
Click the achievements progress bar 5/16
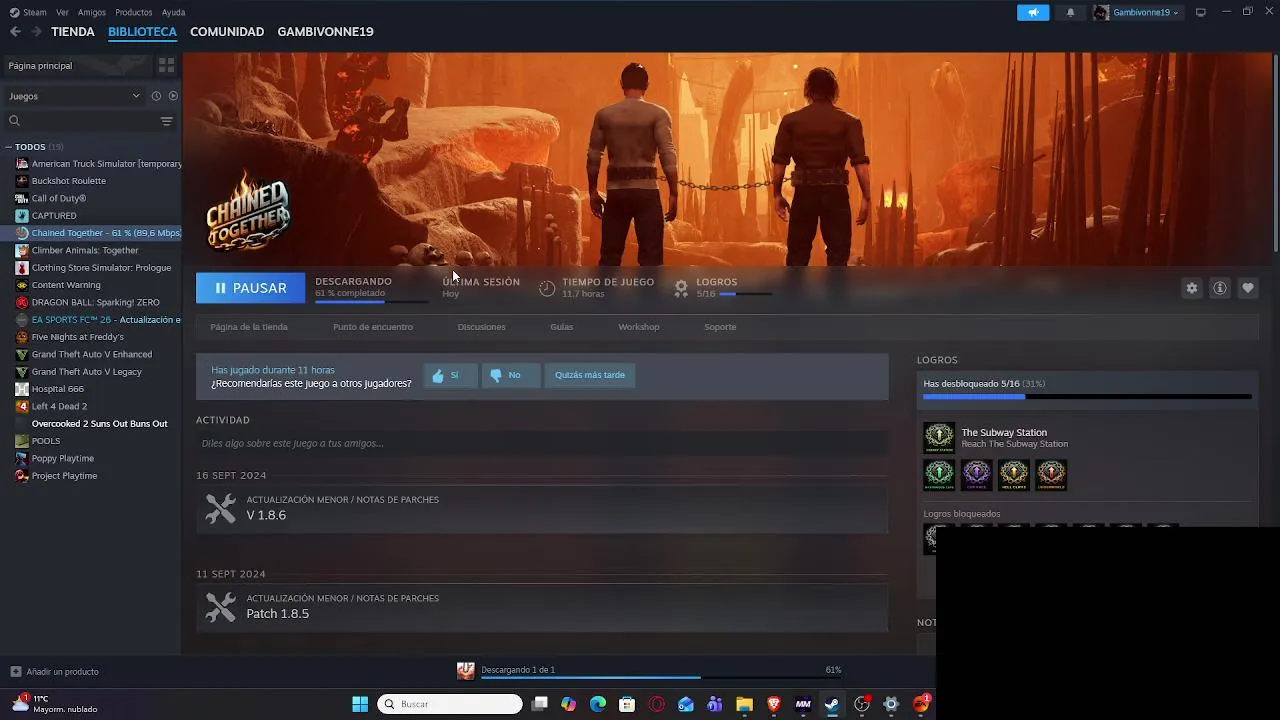[x=745, y=294]
